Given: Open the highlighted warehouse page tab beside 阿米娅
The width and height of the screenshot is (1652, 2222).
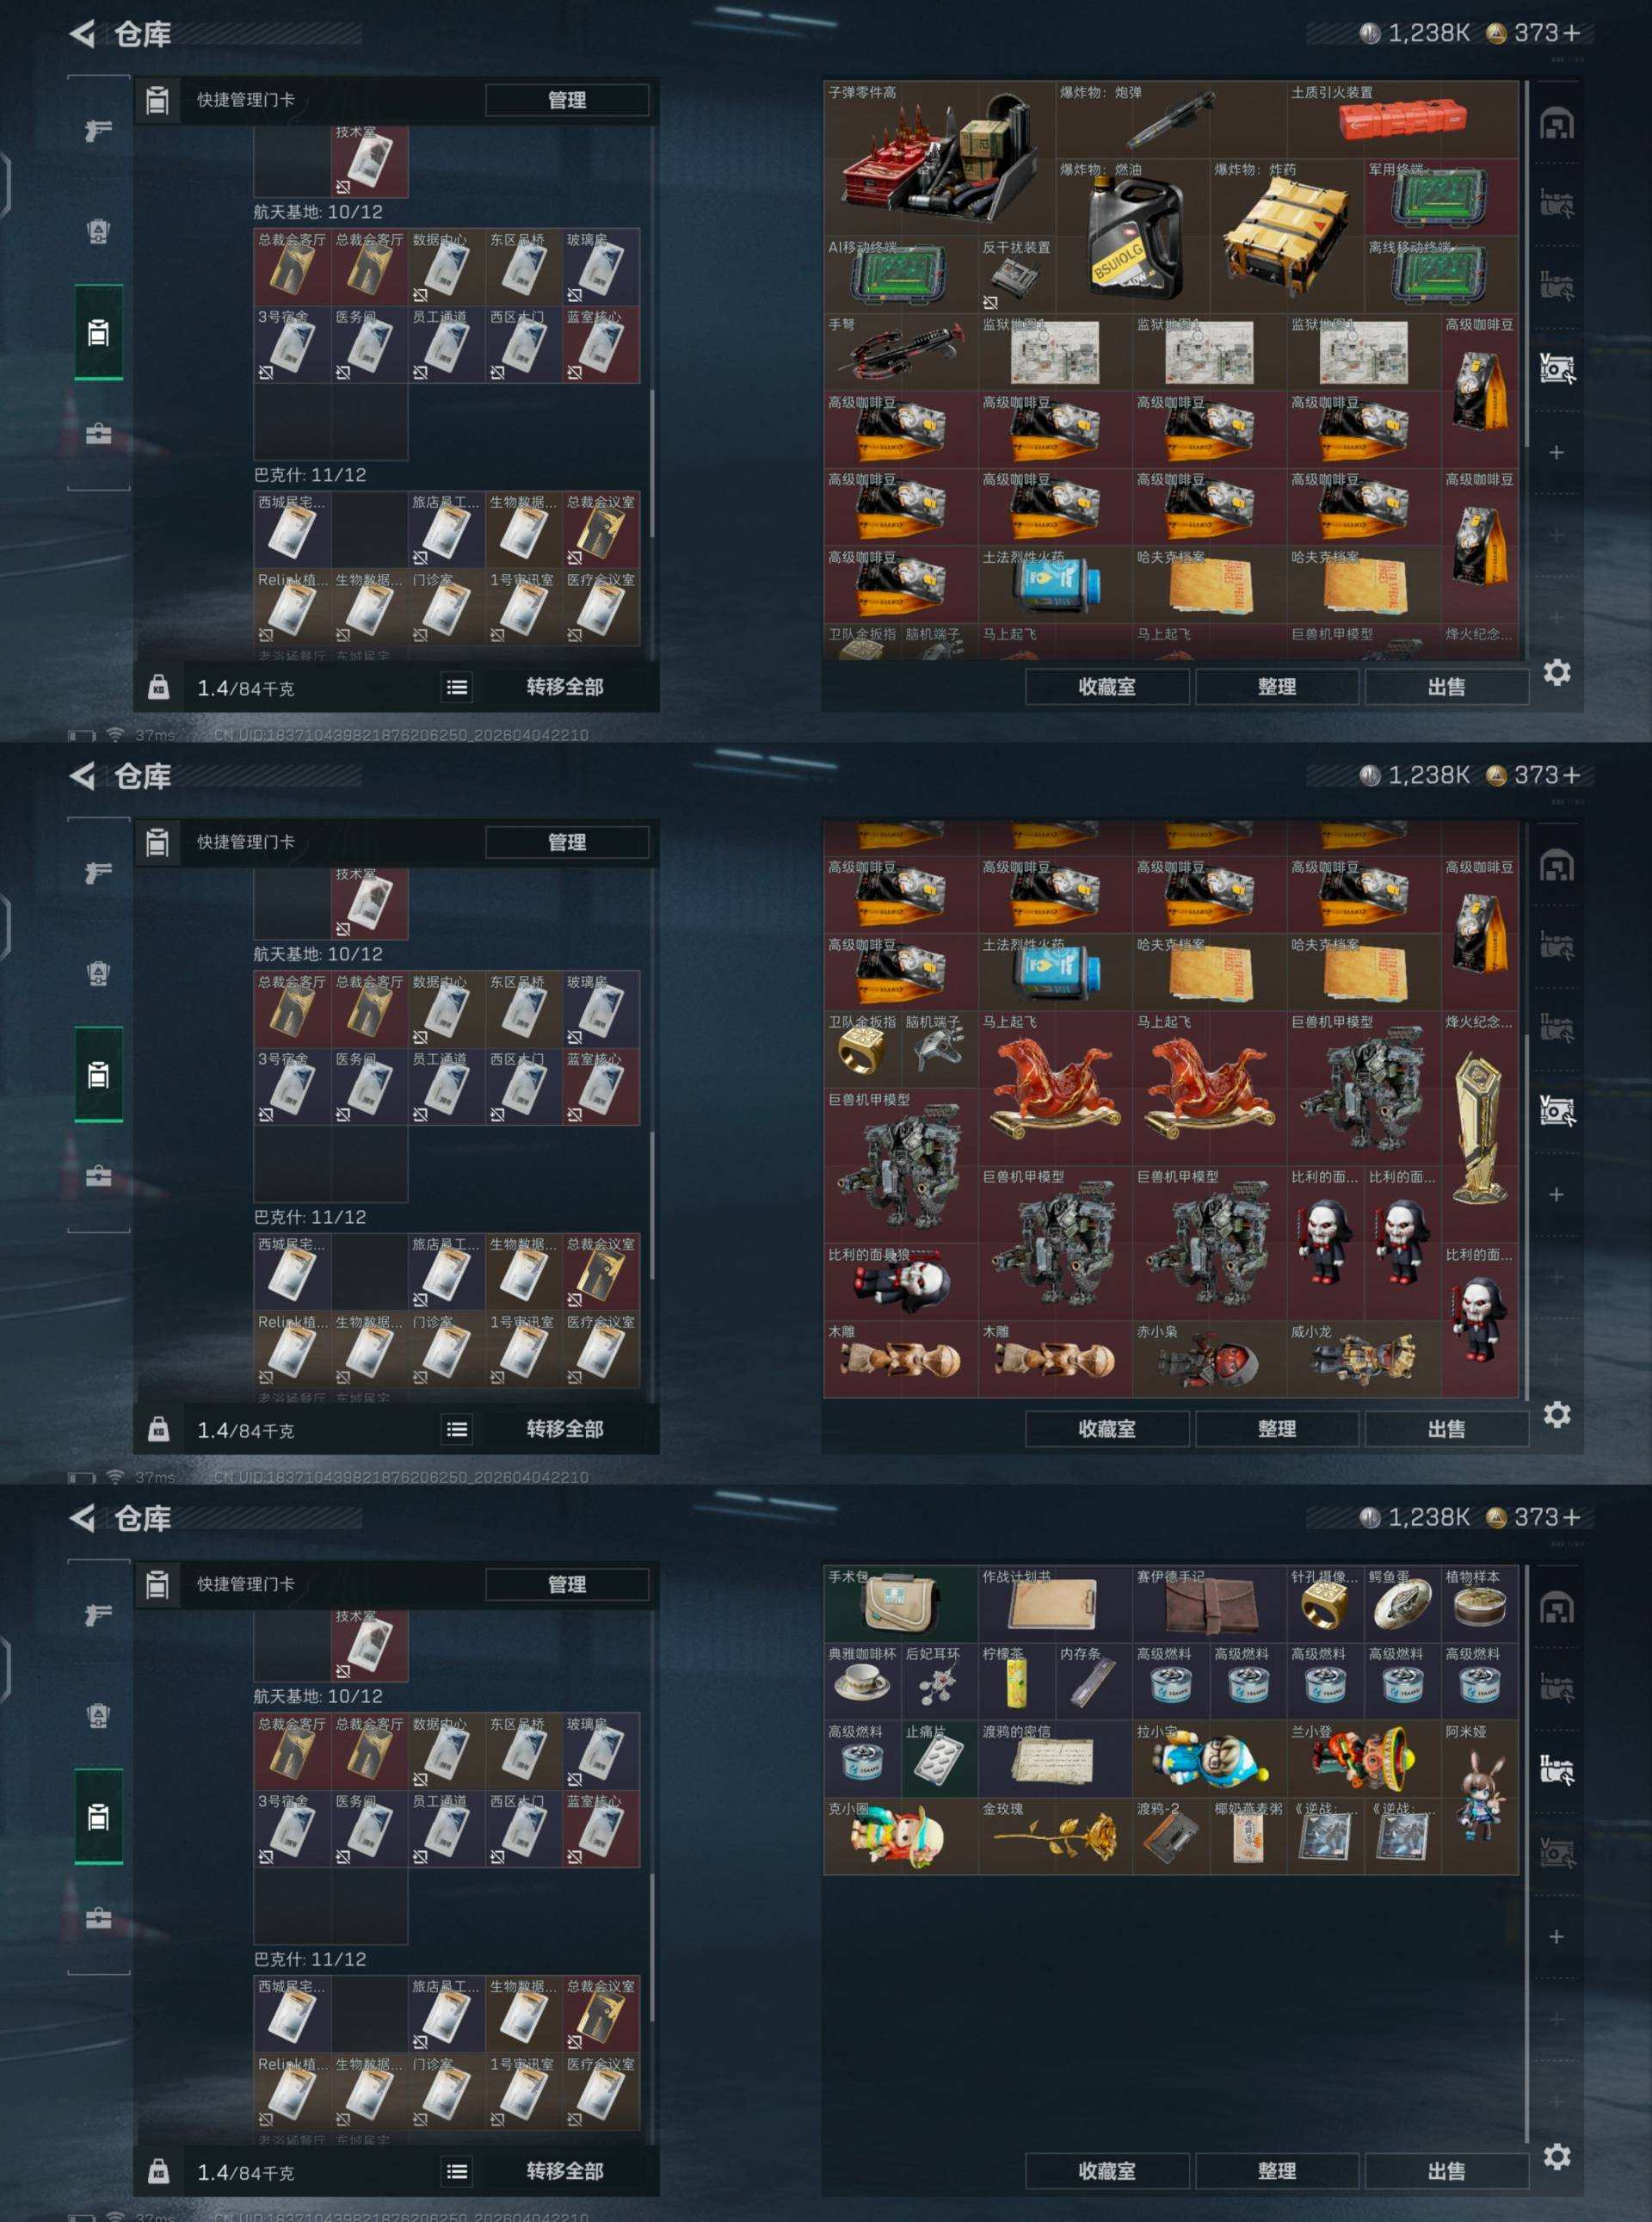Looking at the screenshot, I should (1556, 1770).
